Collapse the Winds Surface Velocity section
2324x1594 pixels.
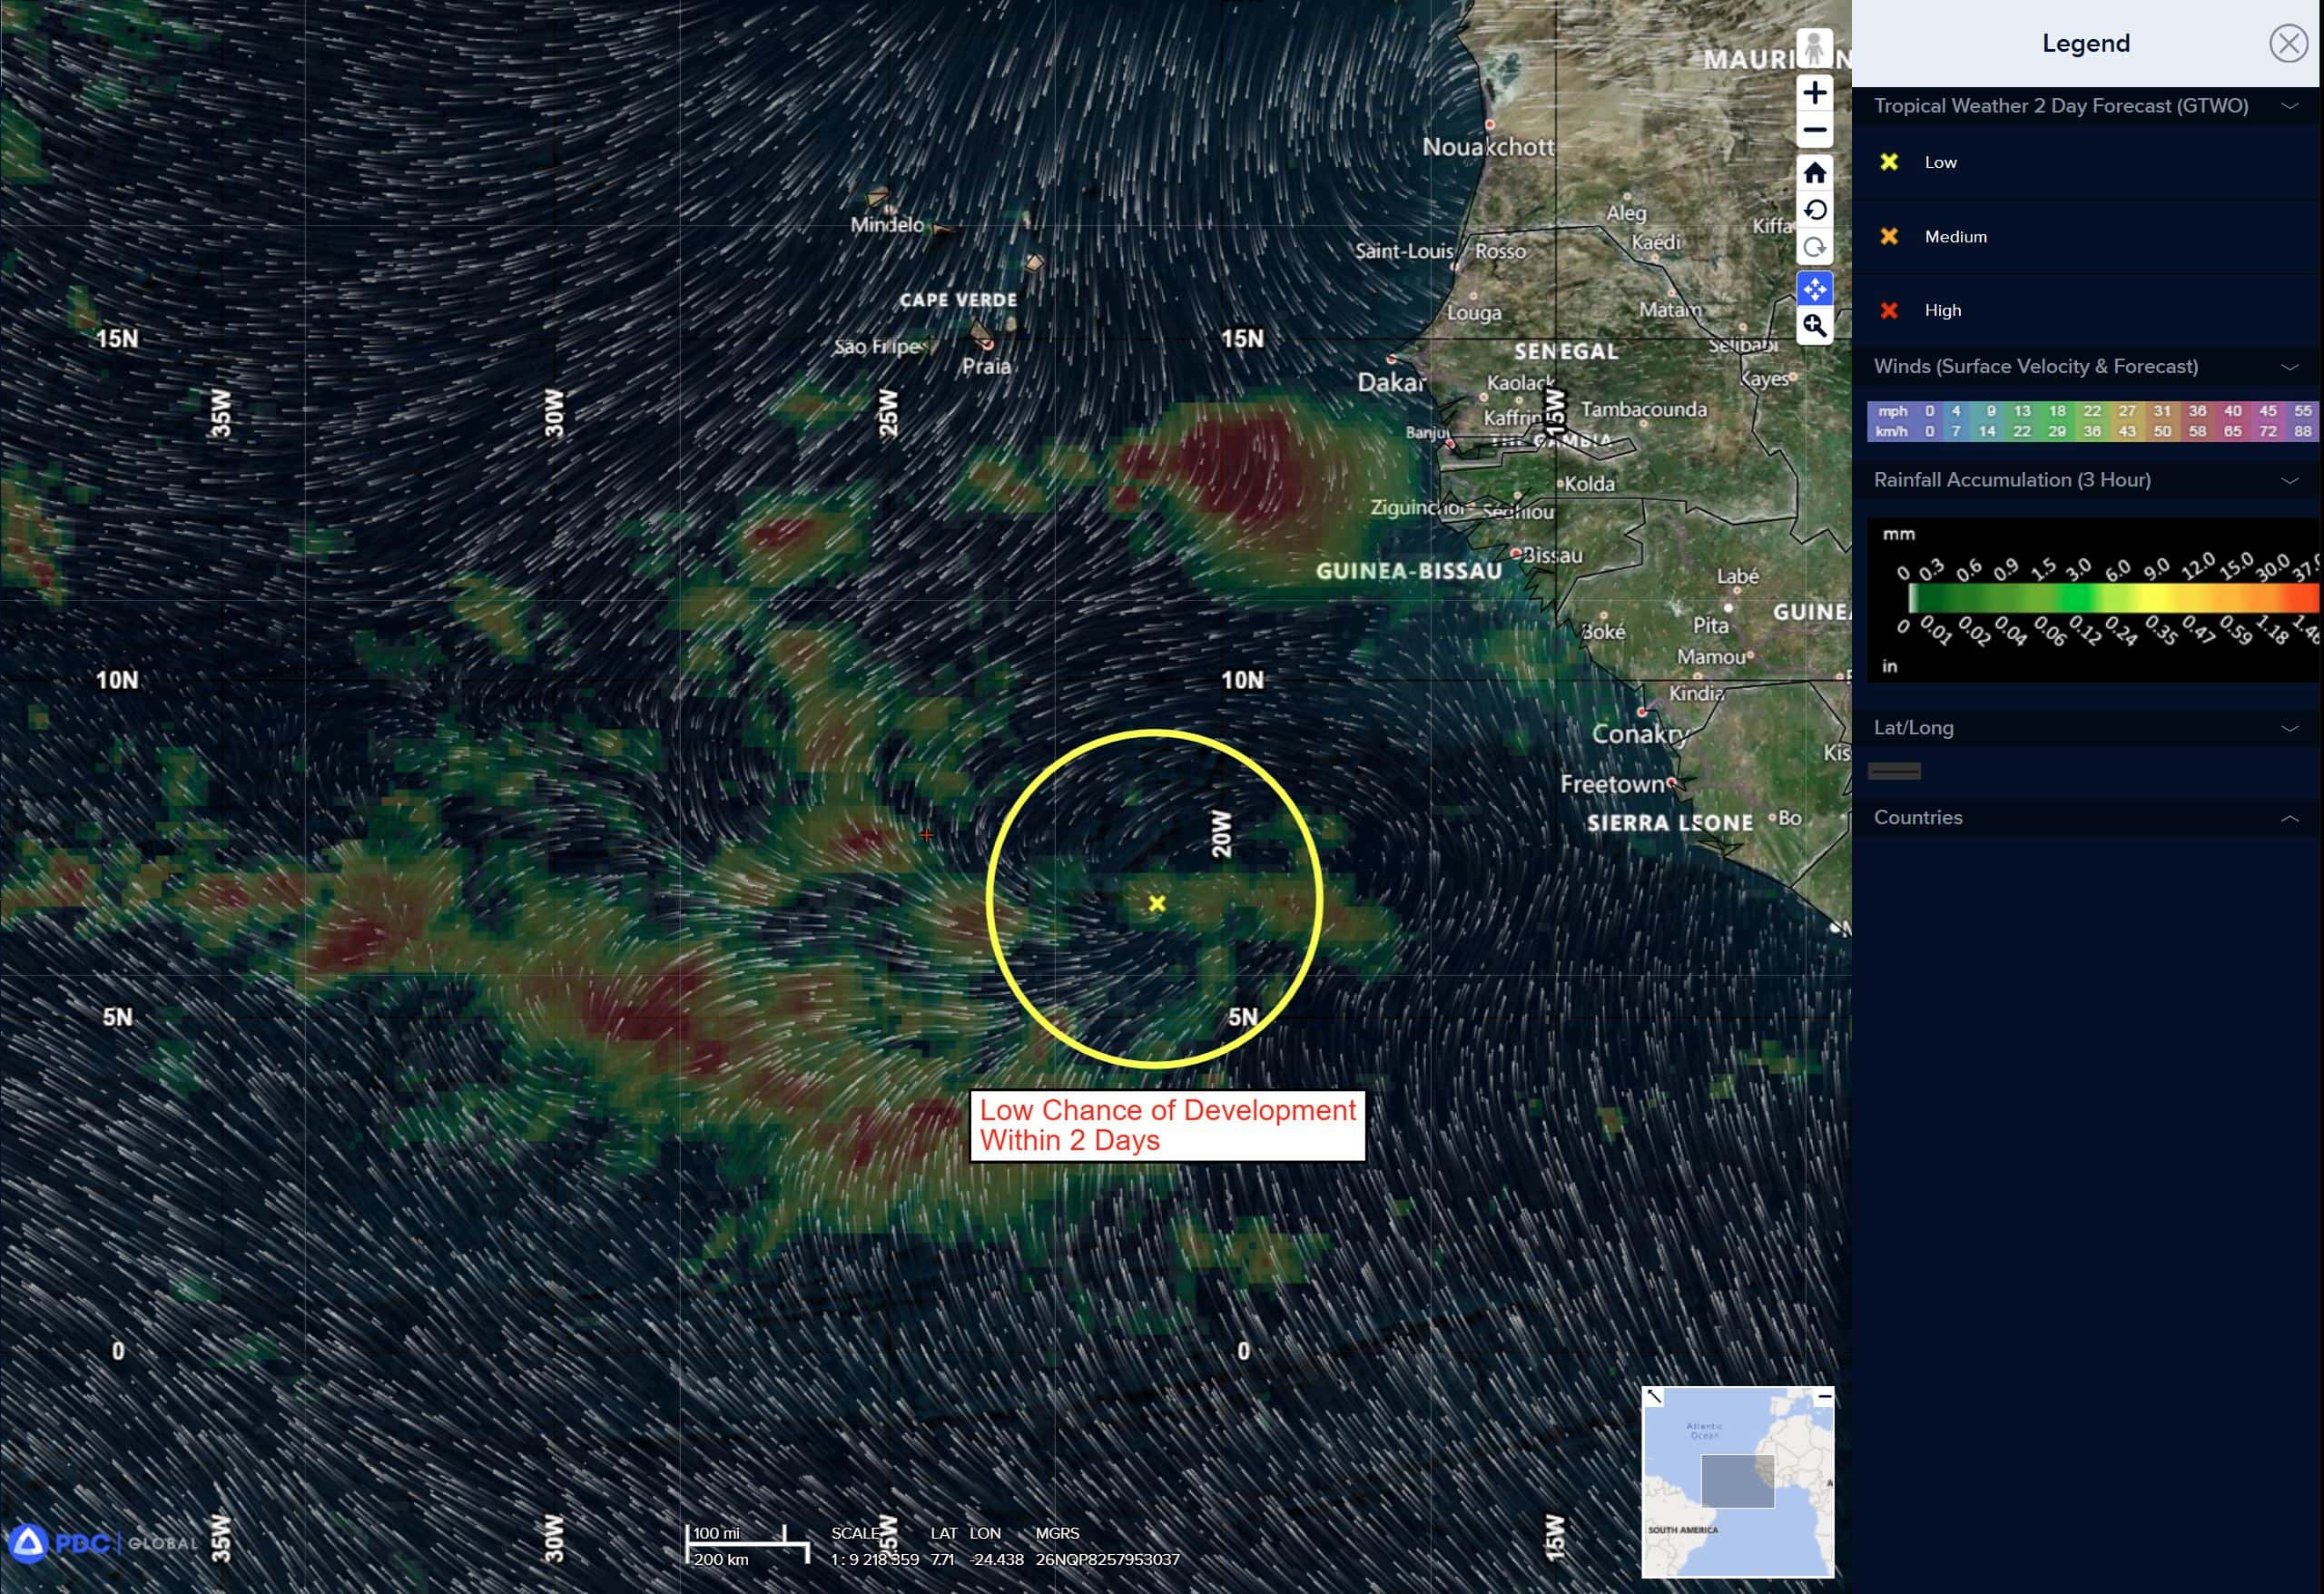click(2289, 367)
